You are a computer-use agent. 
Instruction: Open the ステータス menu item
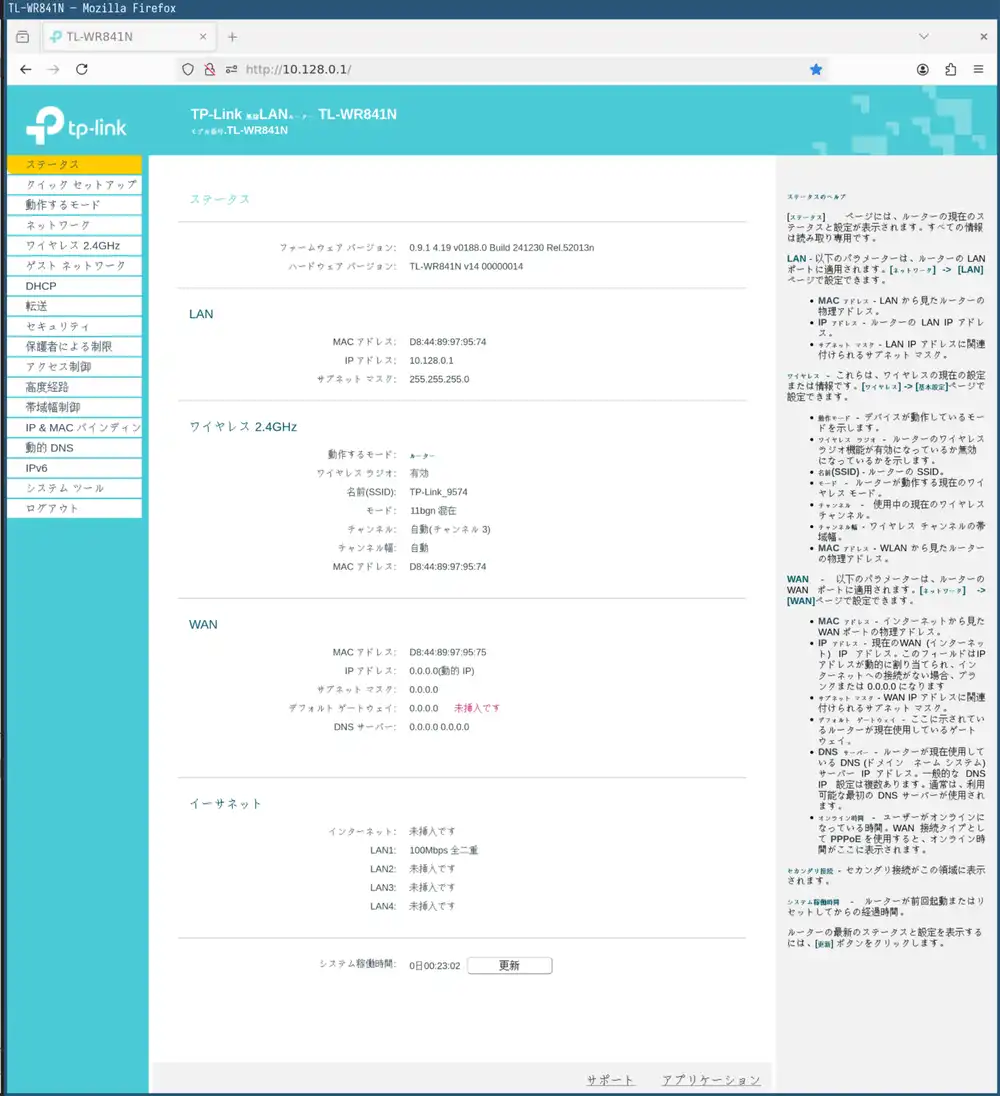[x=74, y=164]
